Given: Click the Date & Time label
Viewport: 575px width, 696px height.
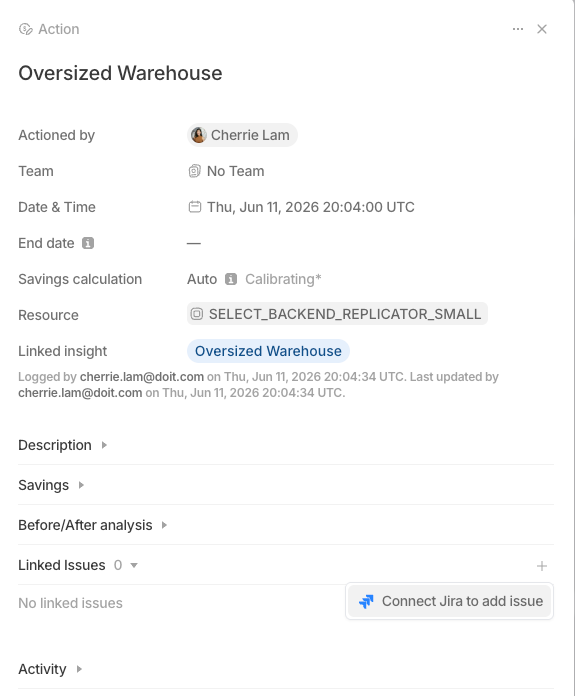Looking at the screenshot, I should tap(57, 207).
